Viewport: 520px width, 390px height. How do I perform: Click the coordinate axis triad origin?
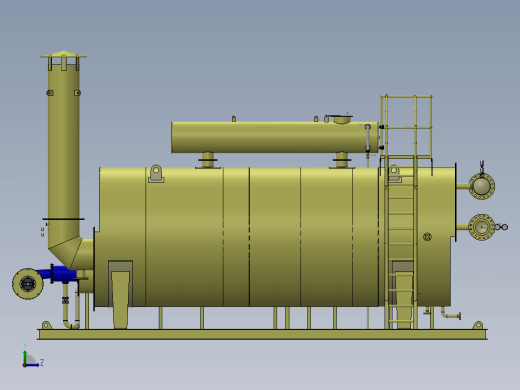25,365
